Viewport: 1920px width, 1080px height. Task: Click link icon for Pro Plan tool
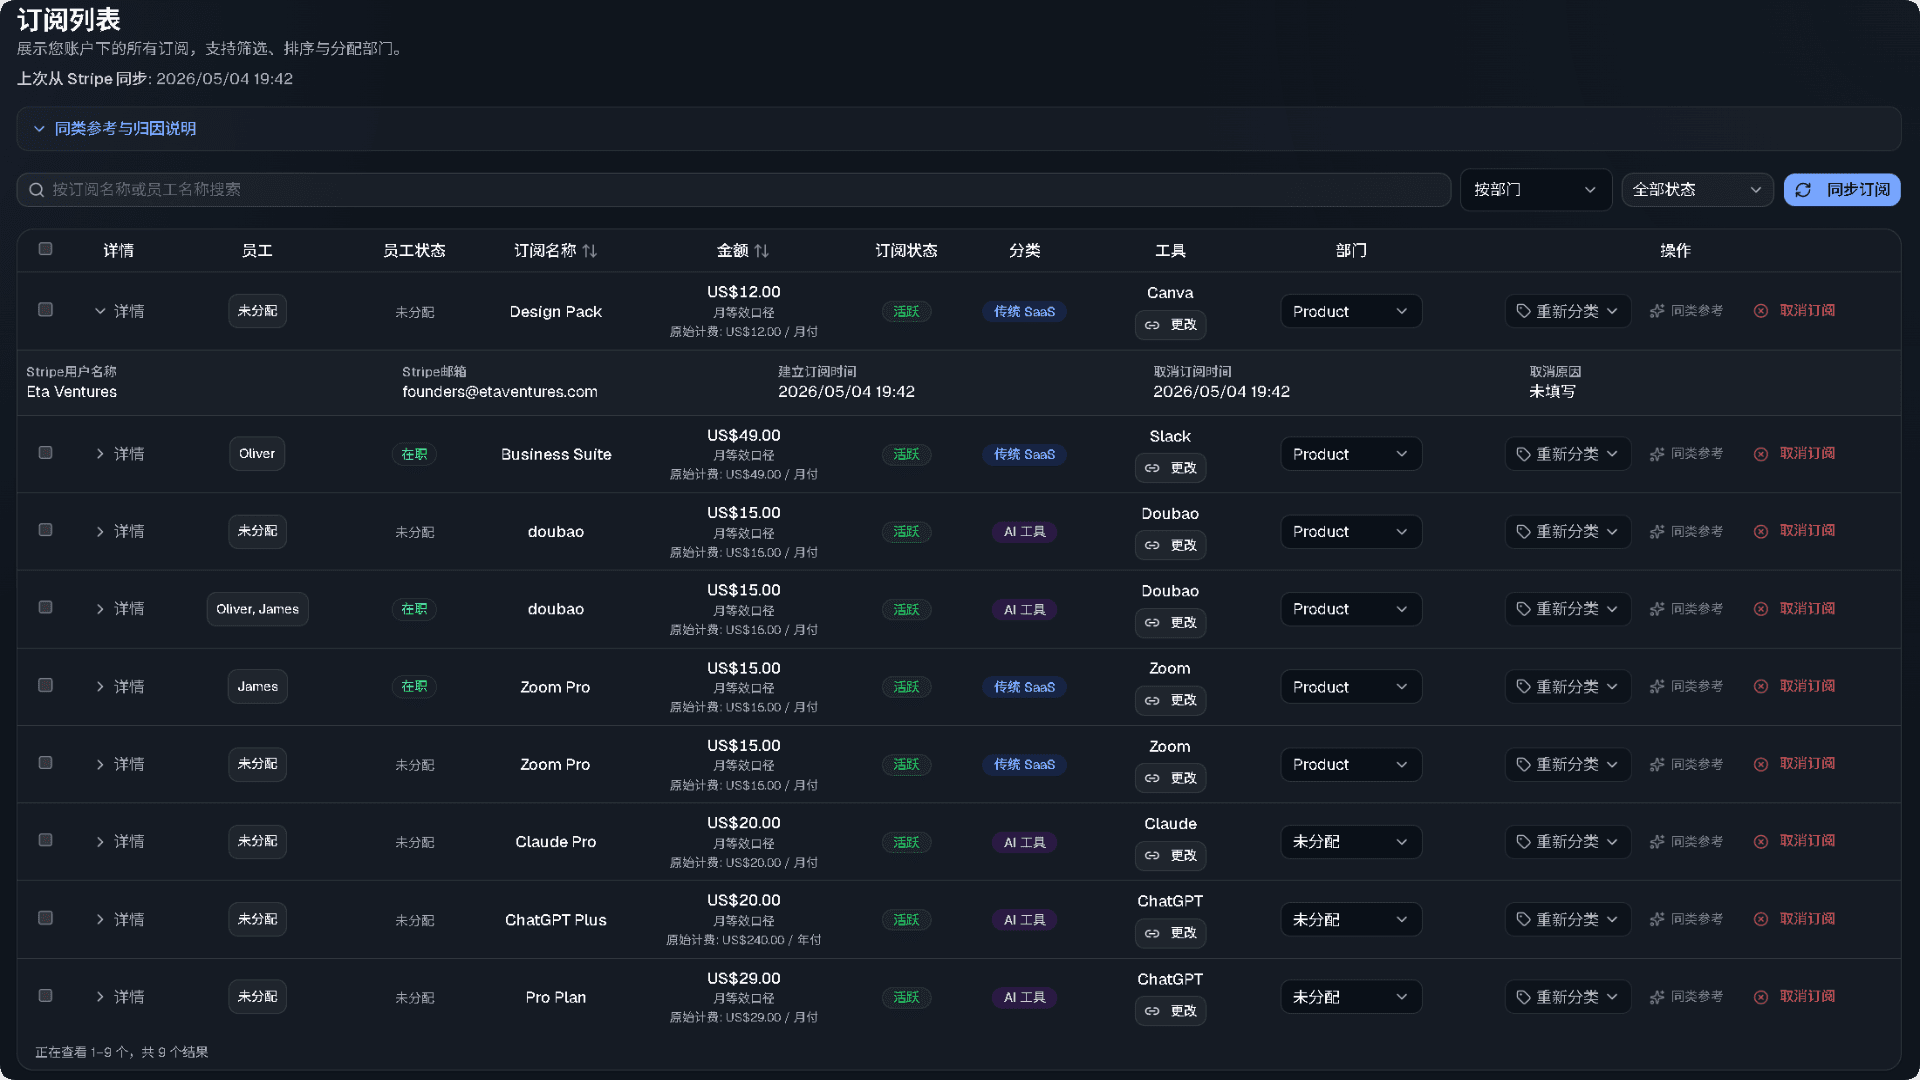click(1152, 1011)
